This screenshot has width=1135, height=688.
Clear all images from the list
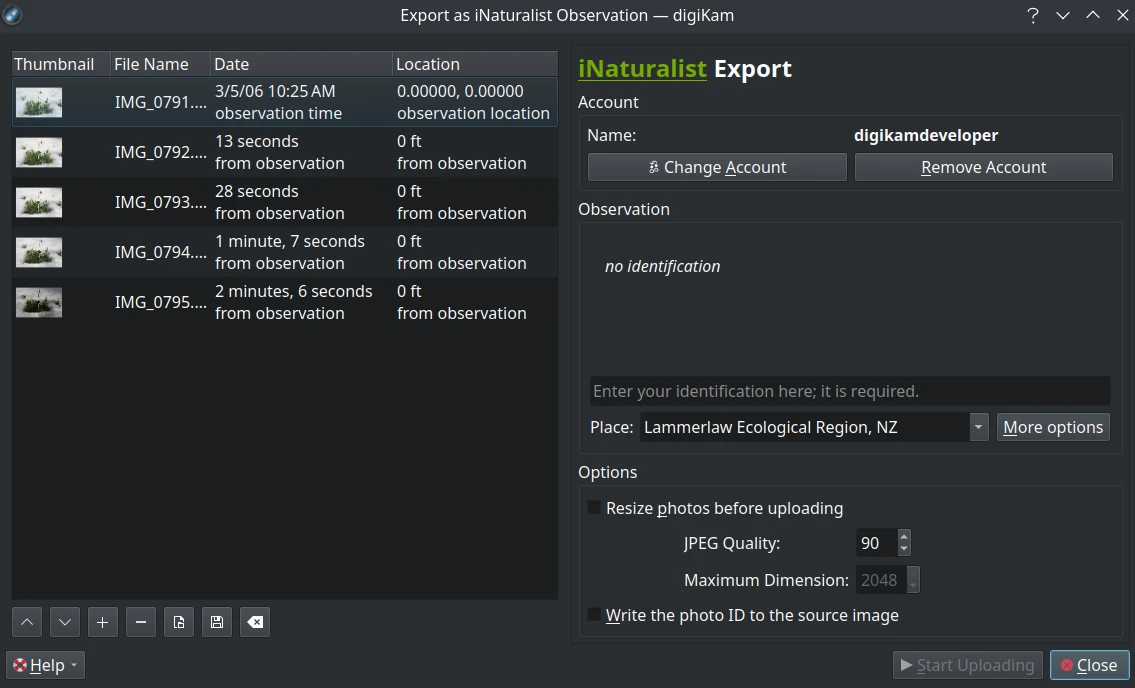pos(255,621)
